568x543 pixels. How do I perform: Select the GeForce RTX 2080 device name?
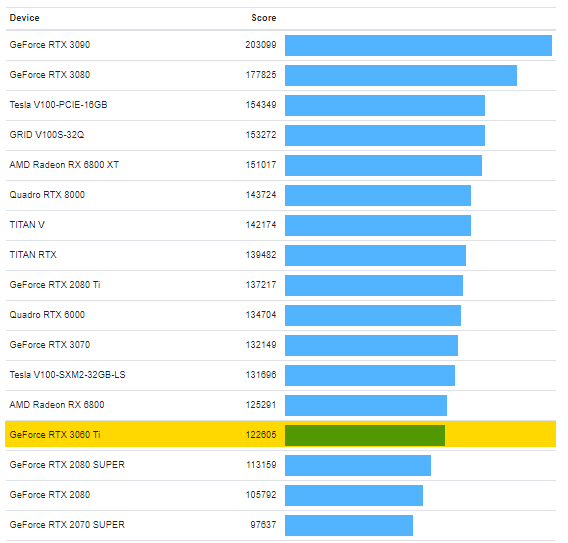pos(50,495)
